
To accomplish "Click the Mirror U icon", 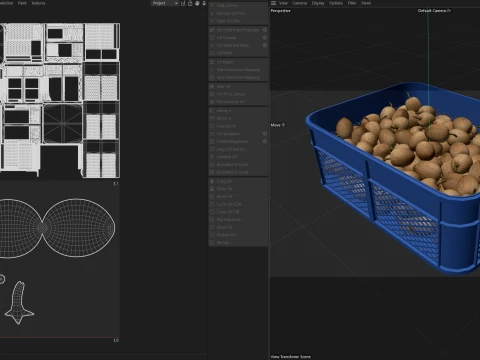I will pos(212,111).
